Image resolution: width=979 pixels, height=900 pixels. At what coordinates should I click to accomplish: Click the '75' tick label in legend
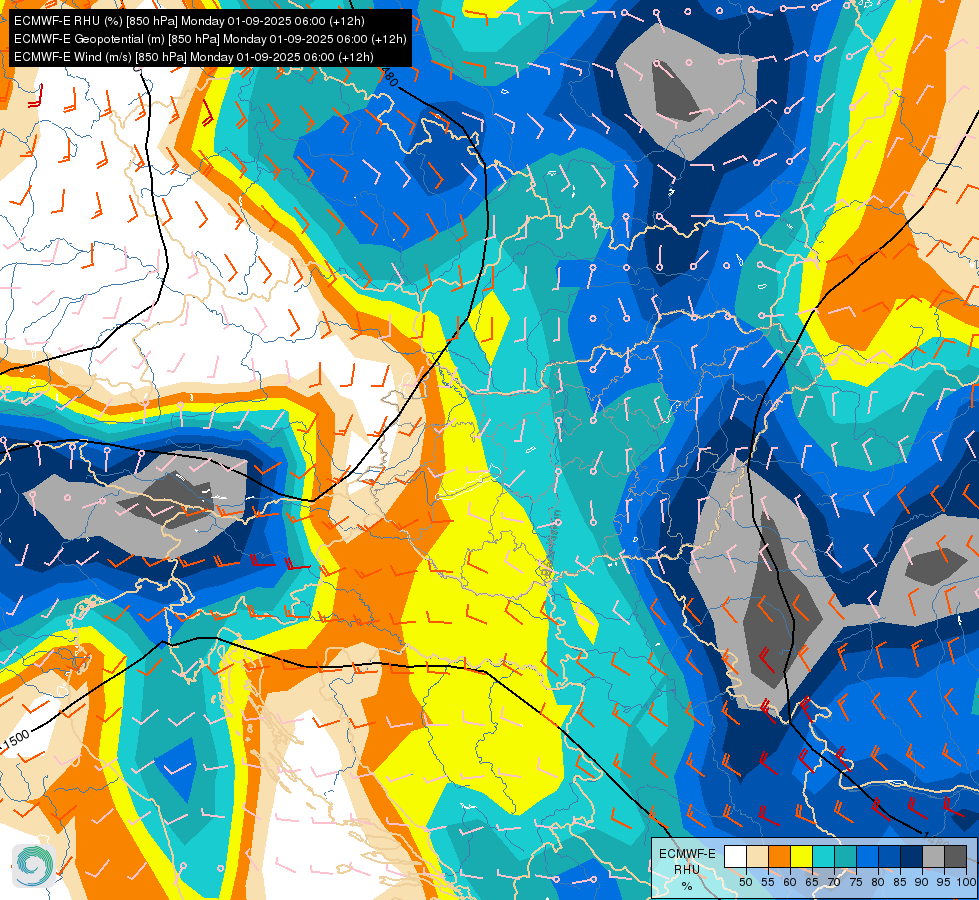pyautogui.click(x=856, y=883)
